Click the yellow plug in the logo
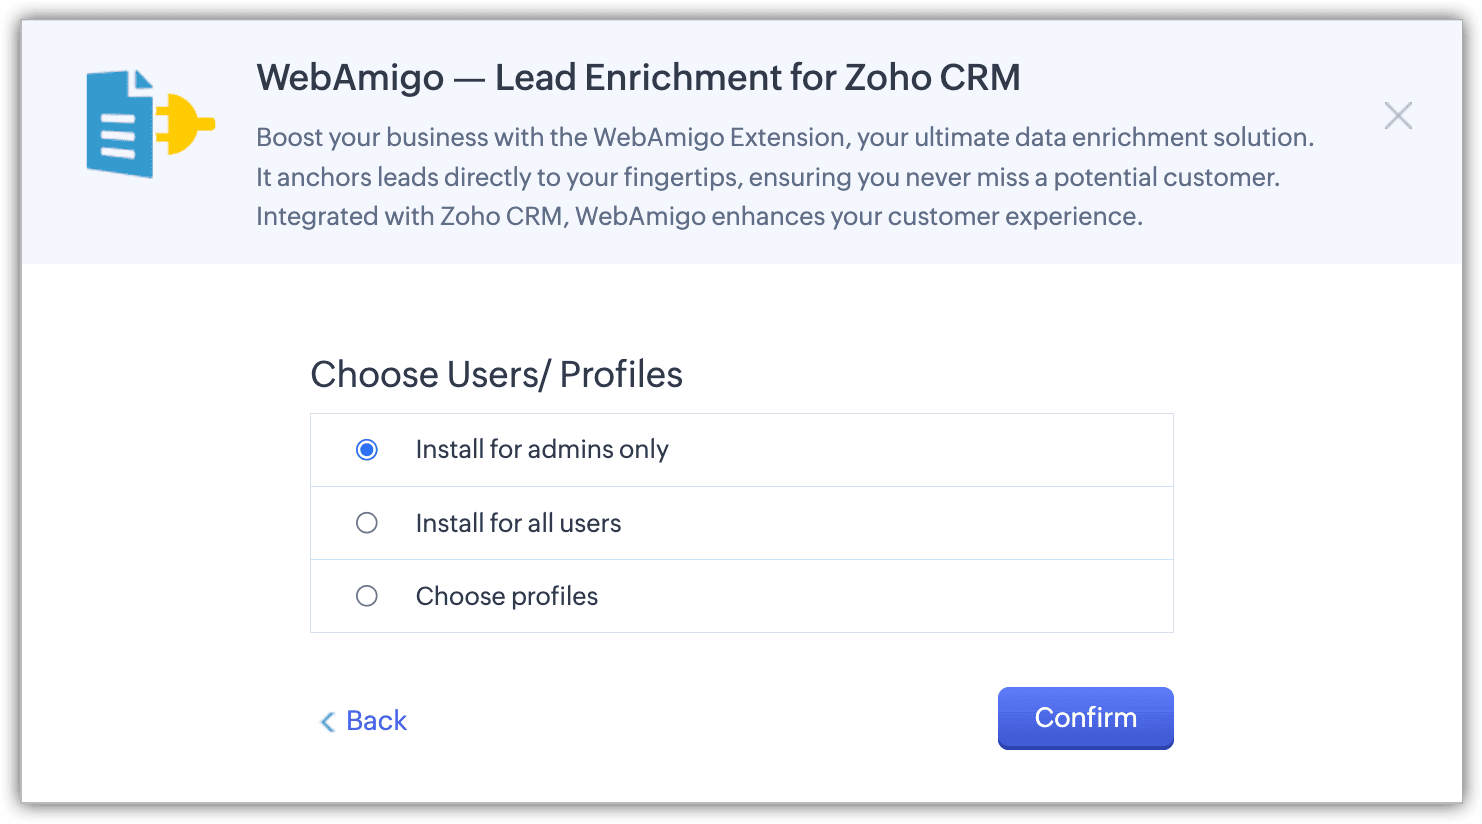 186,124
